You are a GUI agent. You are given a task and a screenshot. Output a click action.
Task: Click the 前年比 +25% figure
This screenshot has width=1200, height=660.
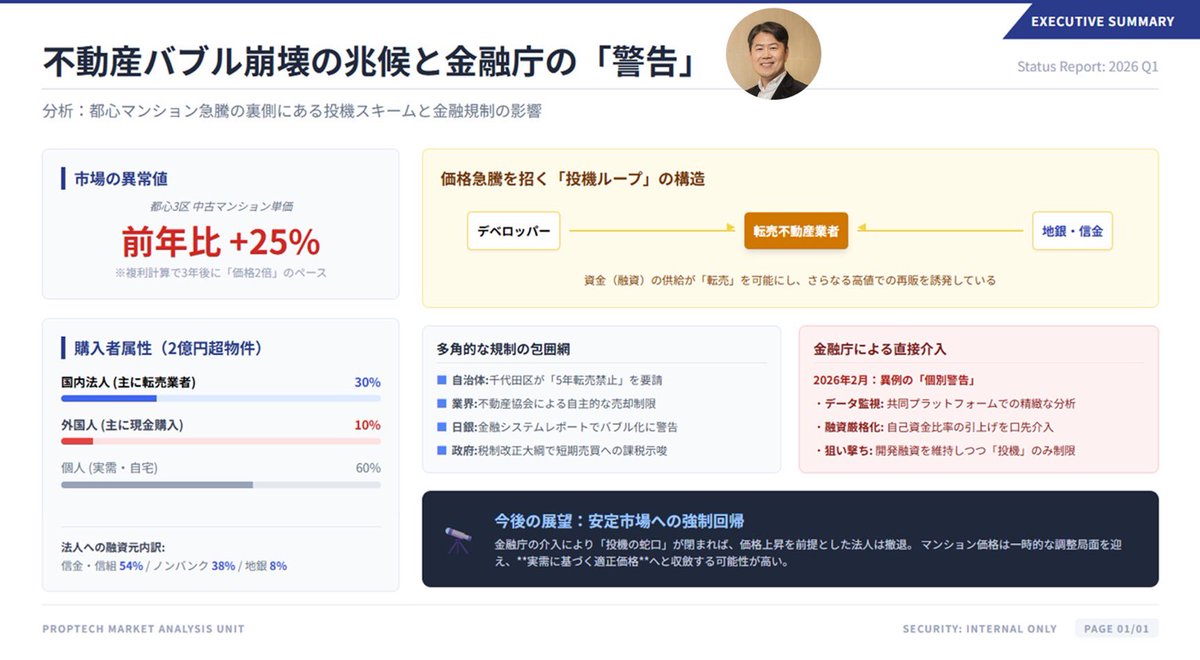[x=219, y=243]
